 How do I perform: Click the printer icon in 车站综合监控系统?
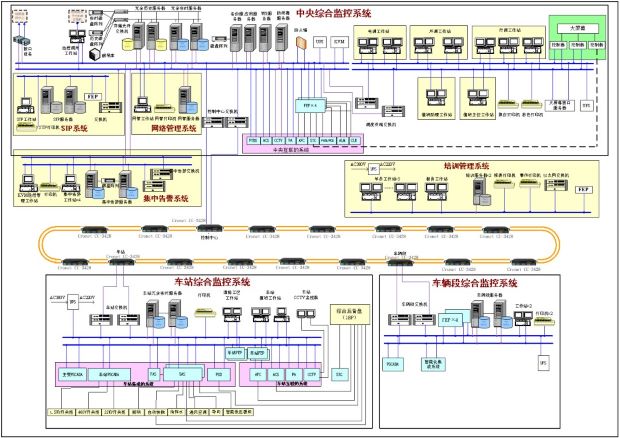pos(205,313)
